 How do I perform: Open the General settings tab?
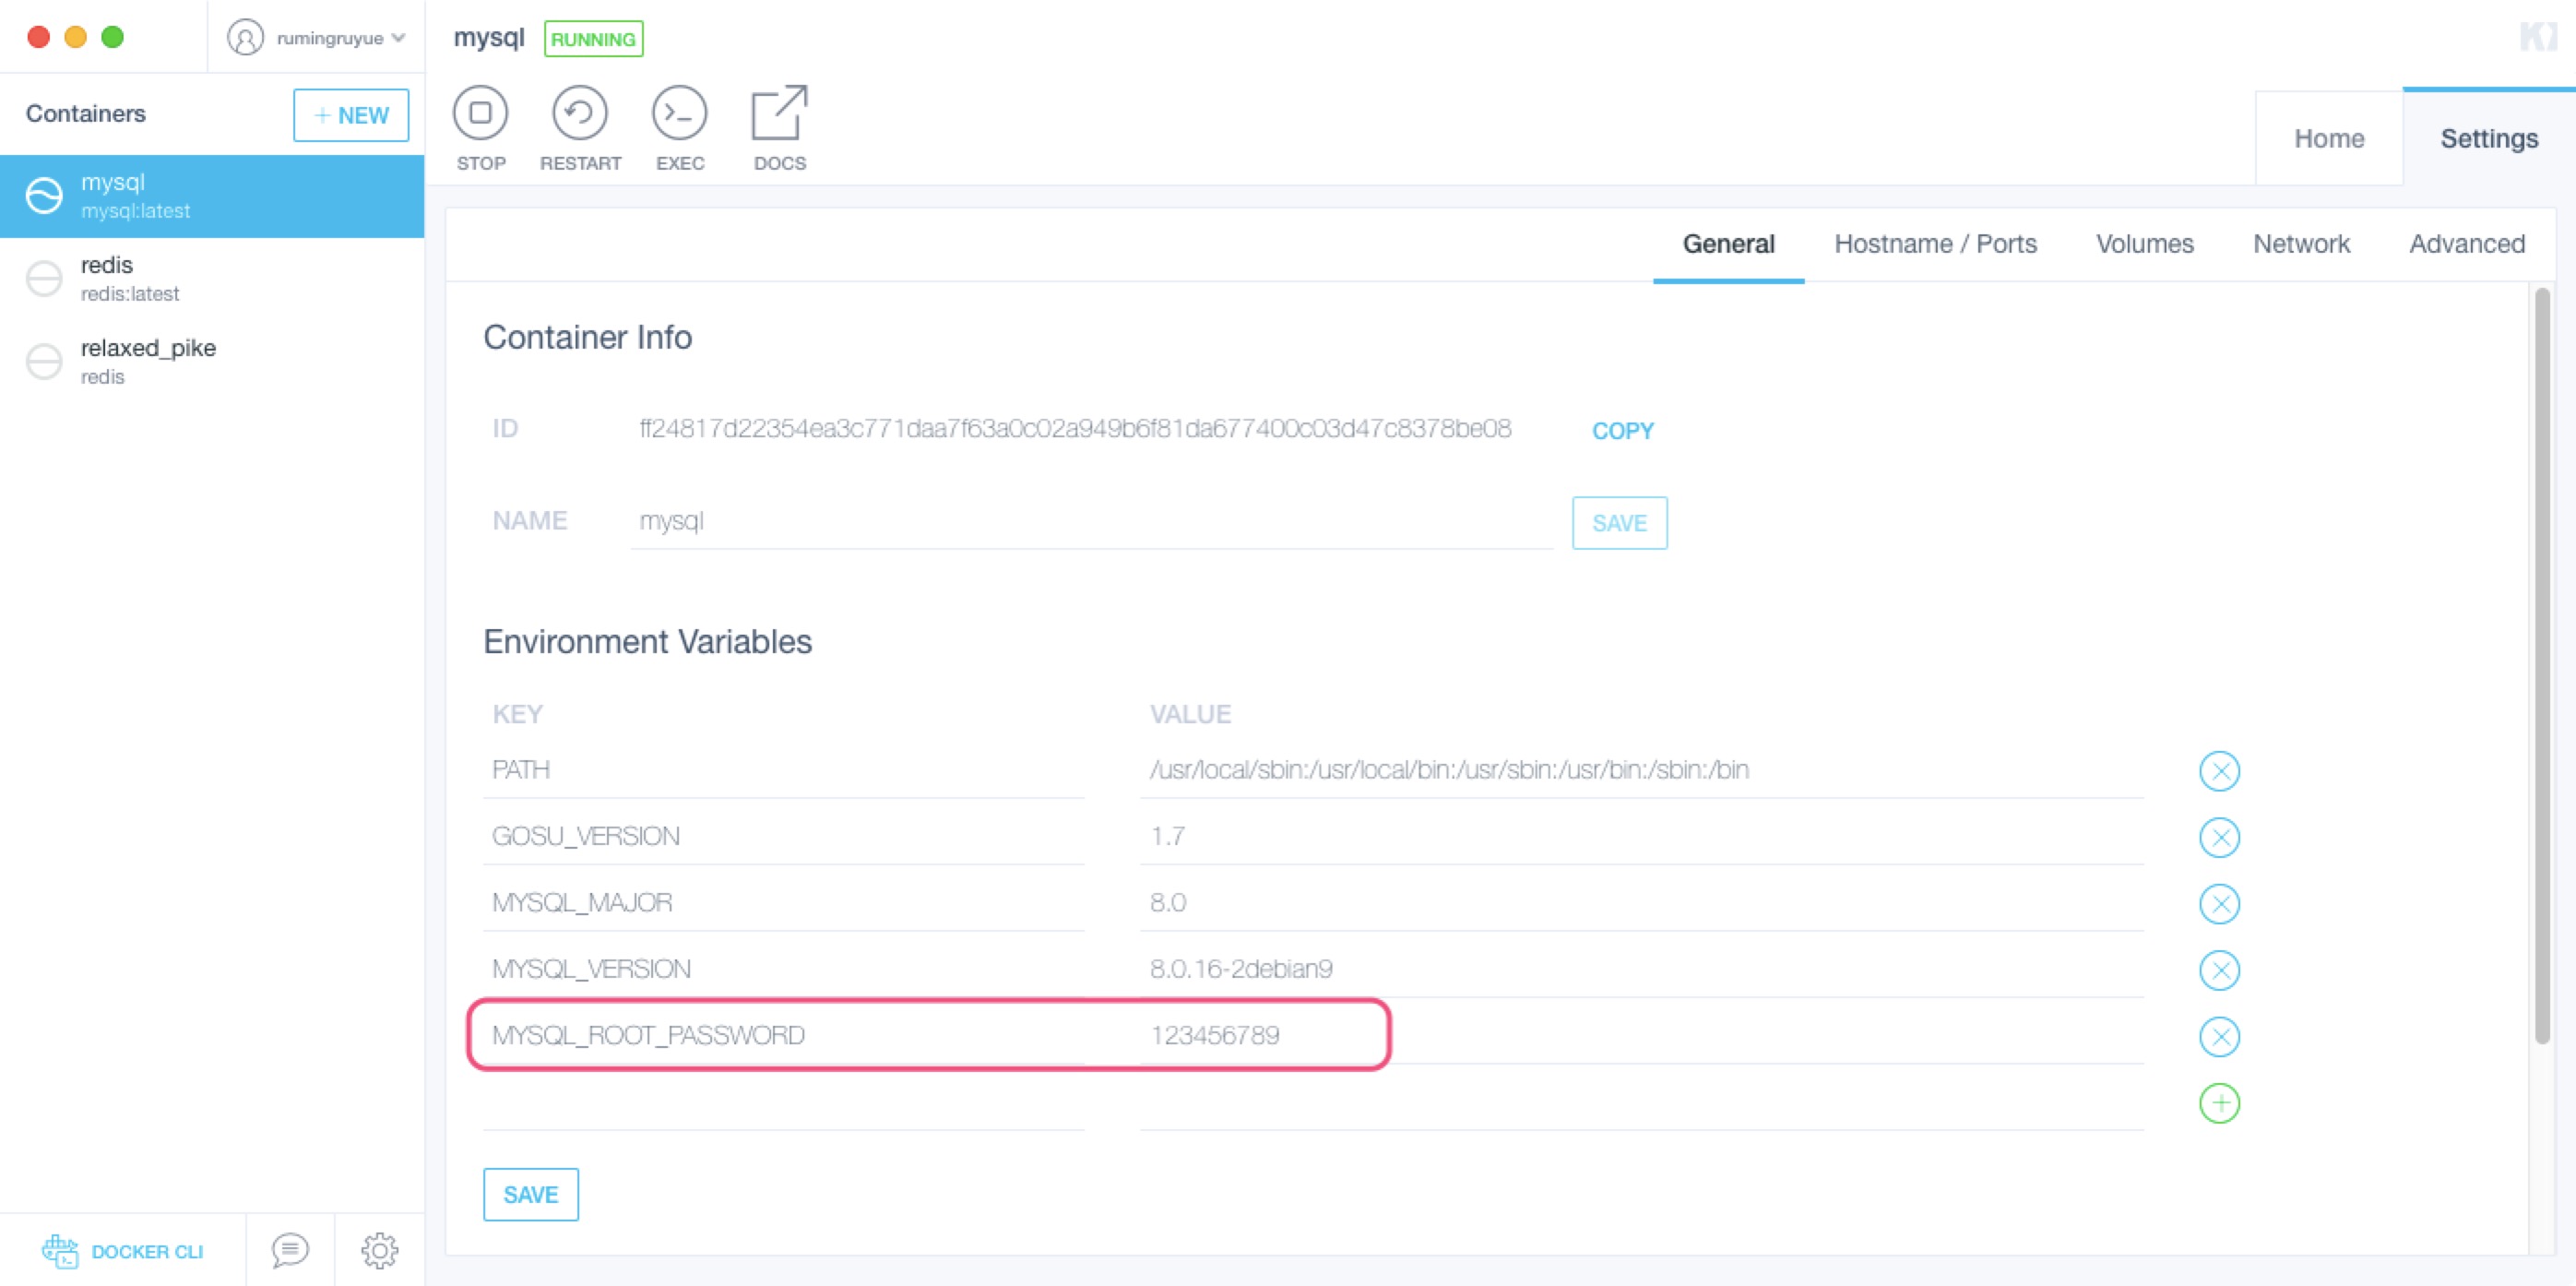tap(1728, 244)
